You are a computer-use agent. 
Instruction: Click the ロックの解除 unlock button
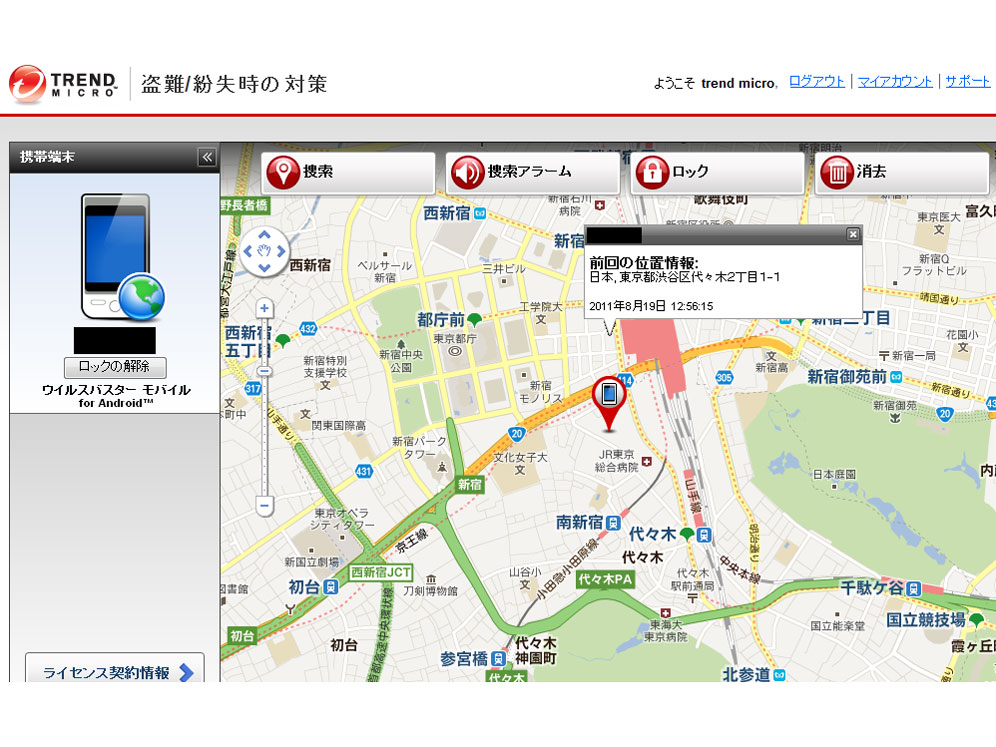115,367
